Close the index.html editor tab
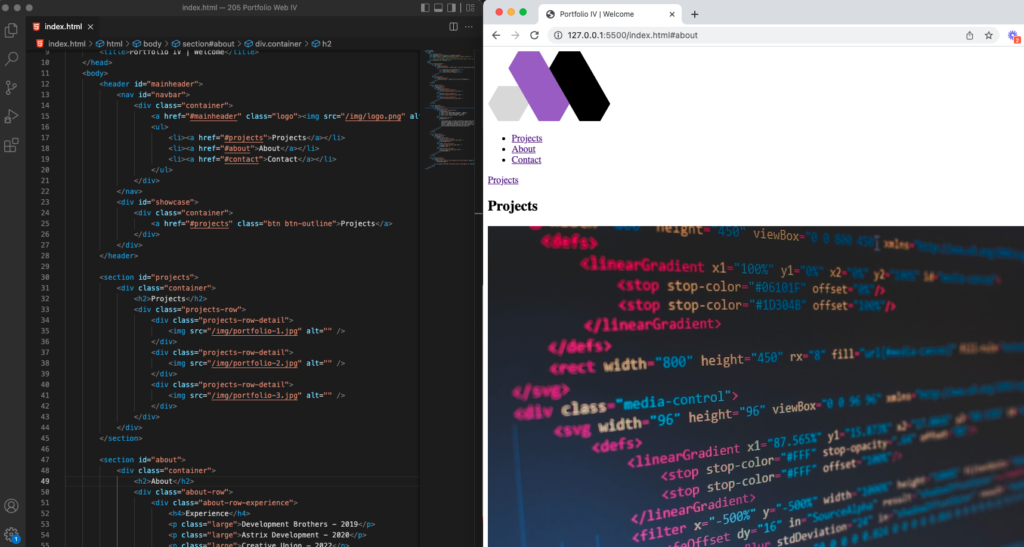The height and width of the screenshot is (547, 1024). click(x=91, y=27)
